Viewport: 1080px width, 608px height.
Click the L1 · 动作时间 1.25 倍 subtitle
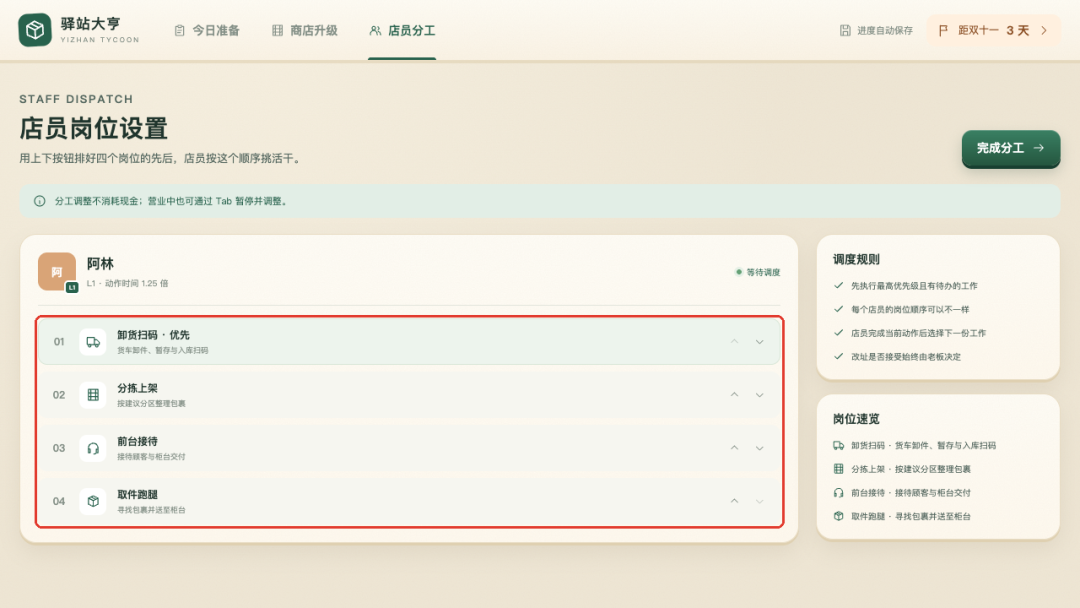tap(127, 283)
